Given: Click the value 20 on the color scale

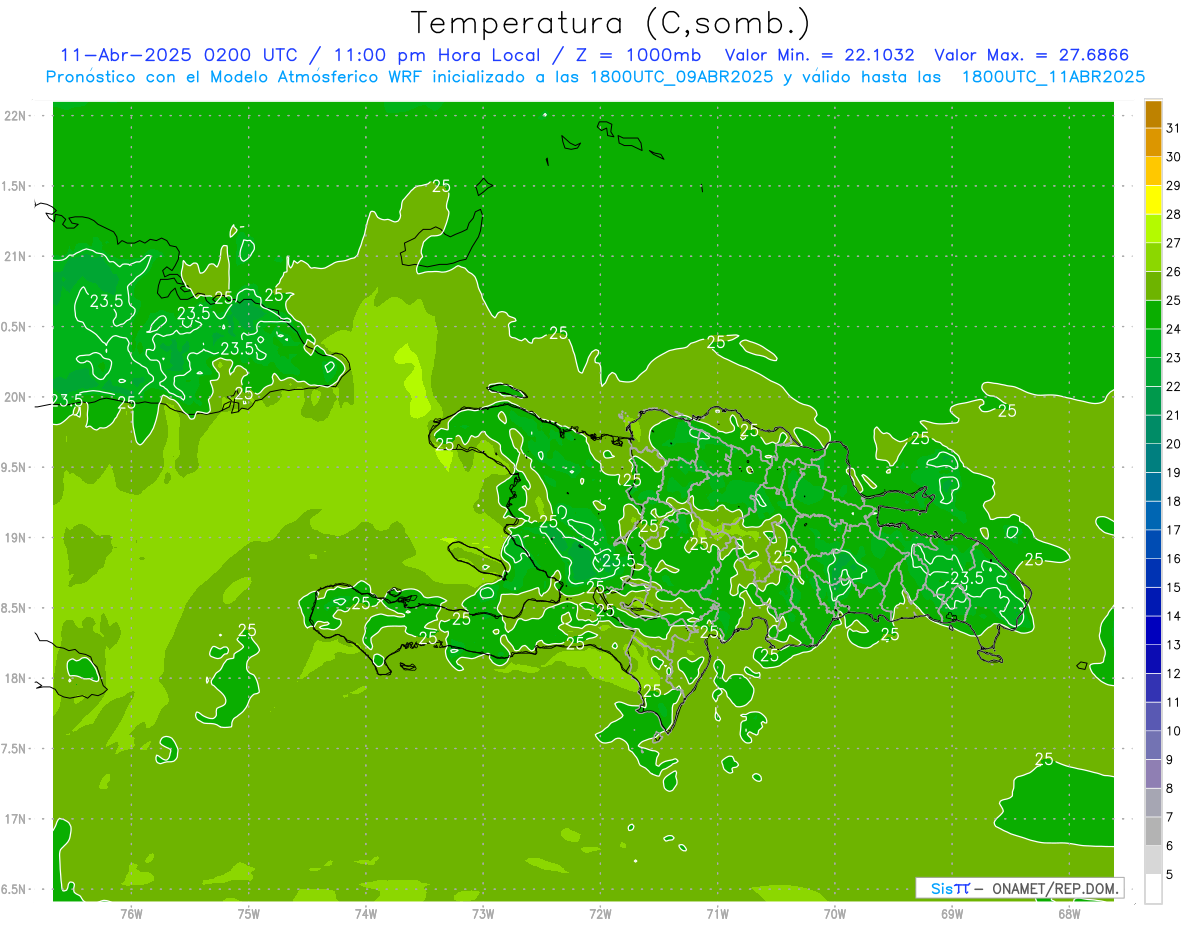Looking at the screenshot, I should [x=1174, y=444].
